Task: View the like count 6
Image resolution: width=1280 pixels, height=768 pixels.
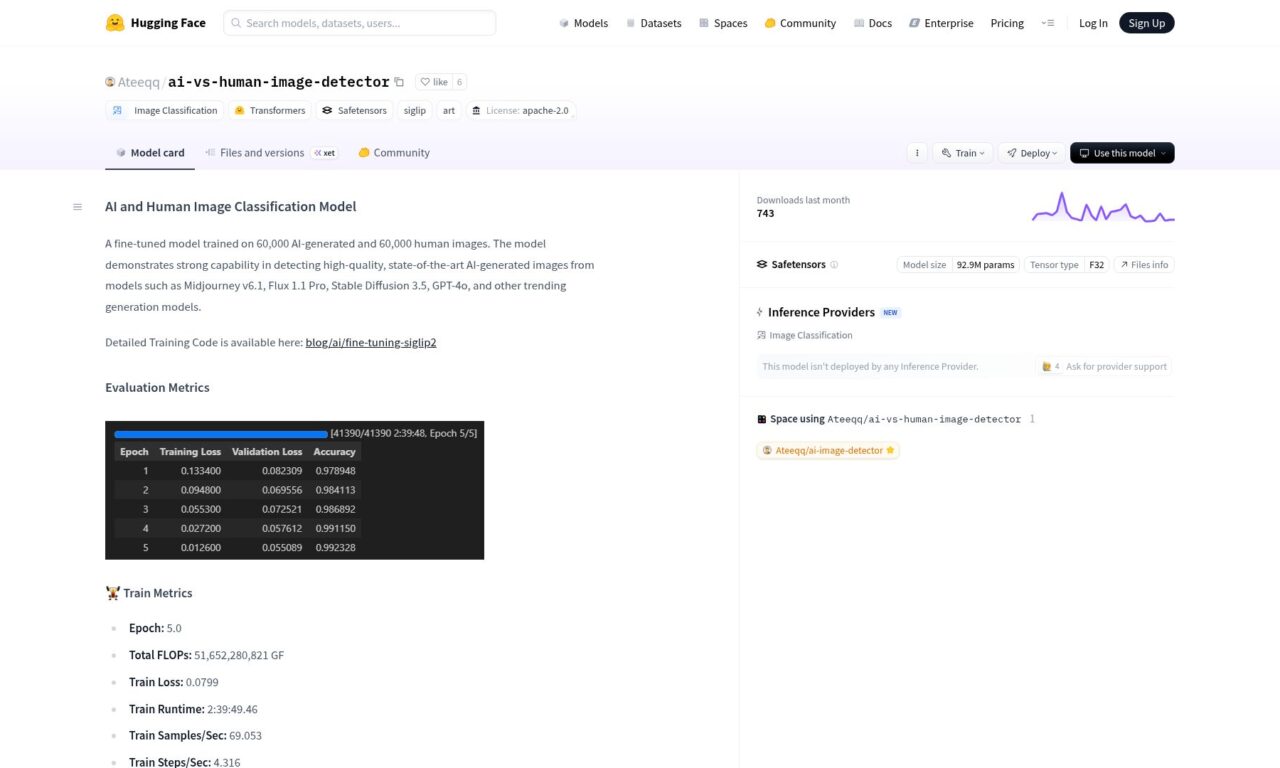Action: coord(459,82)
